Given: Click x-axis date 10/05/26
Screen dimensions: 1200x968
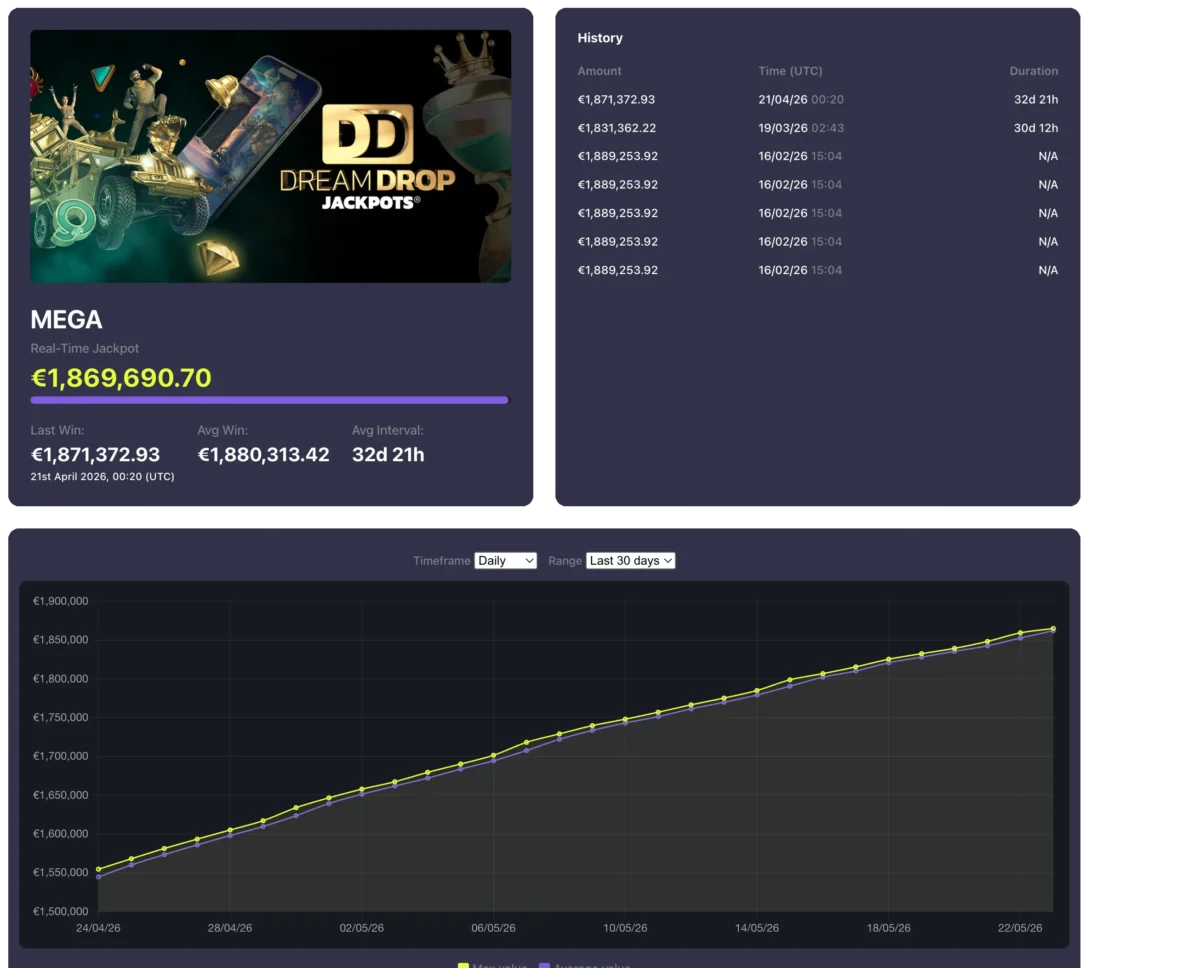Looking at the screenshot, I should [625, 928].
